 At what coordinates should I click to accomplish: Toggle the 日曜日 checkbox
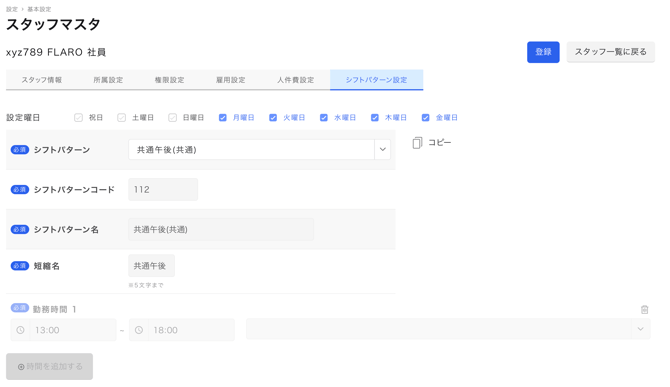[173, 117]
